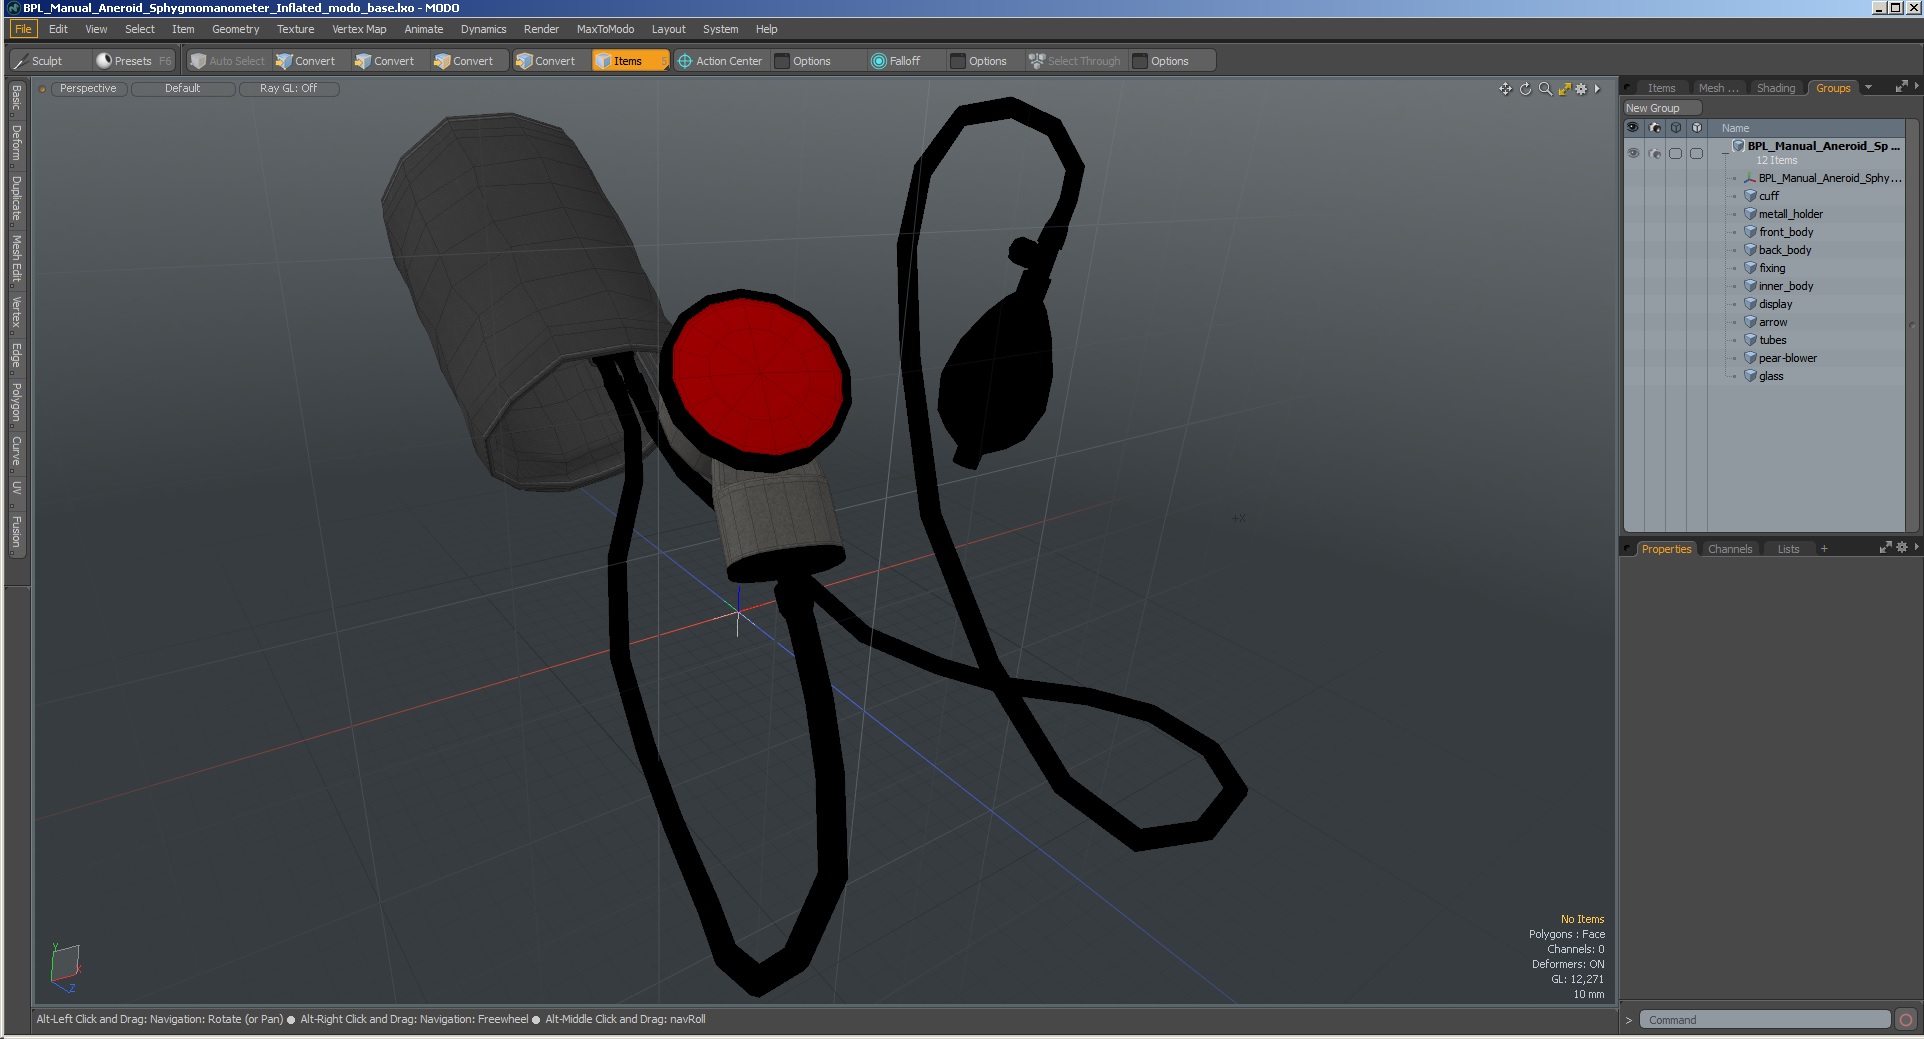
Task: Click the shaded cube column header icon
Action: tap(1696, 128)
